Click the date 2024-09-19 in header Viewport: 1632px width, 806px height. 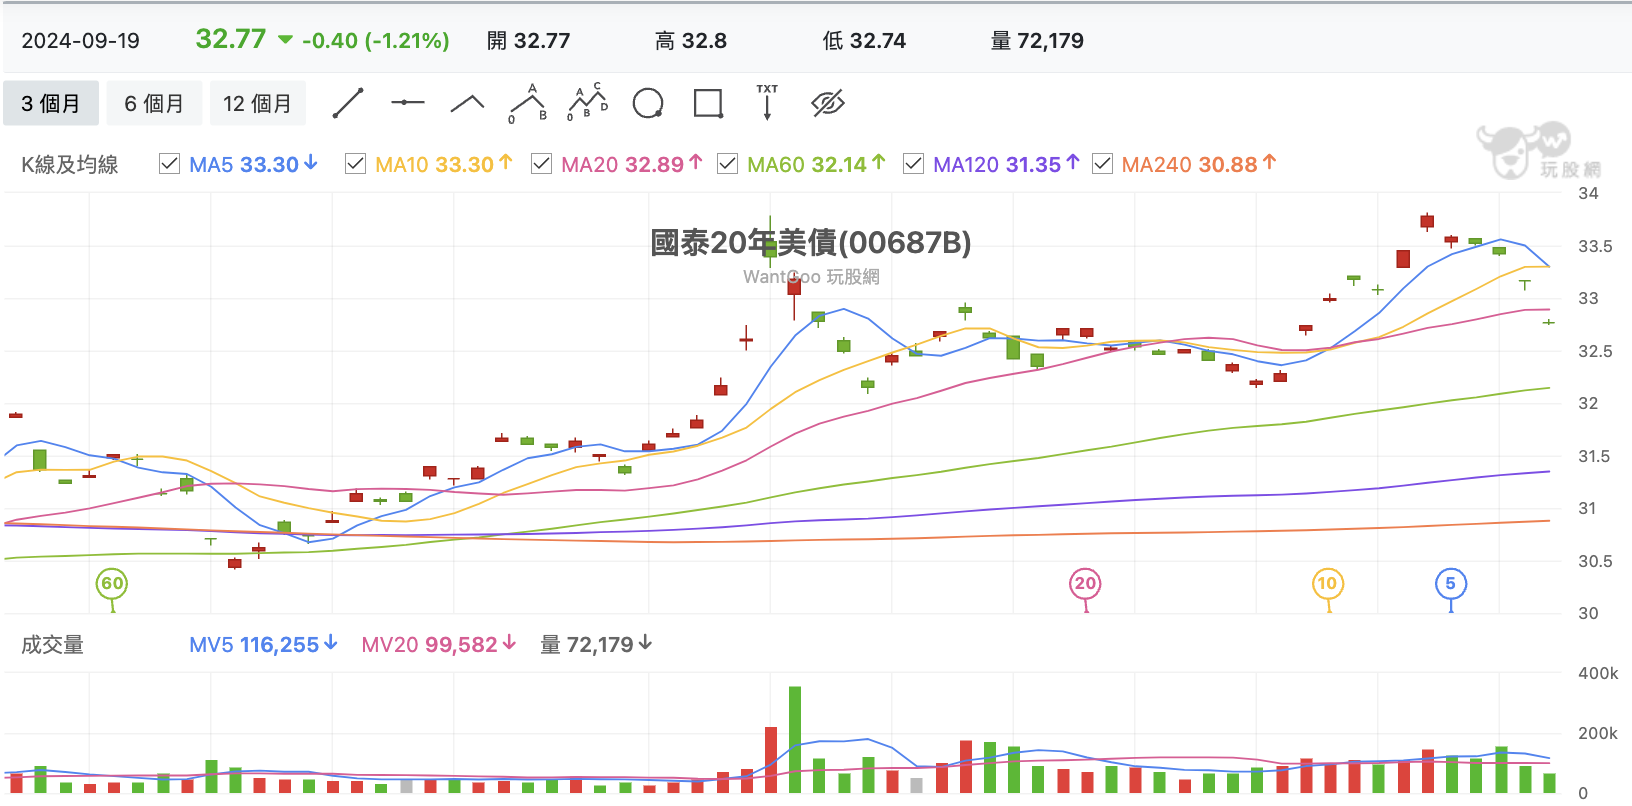tap(81, 41)
